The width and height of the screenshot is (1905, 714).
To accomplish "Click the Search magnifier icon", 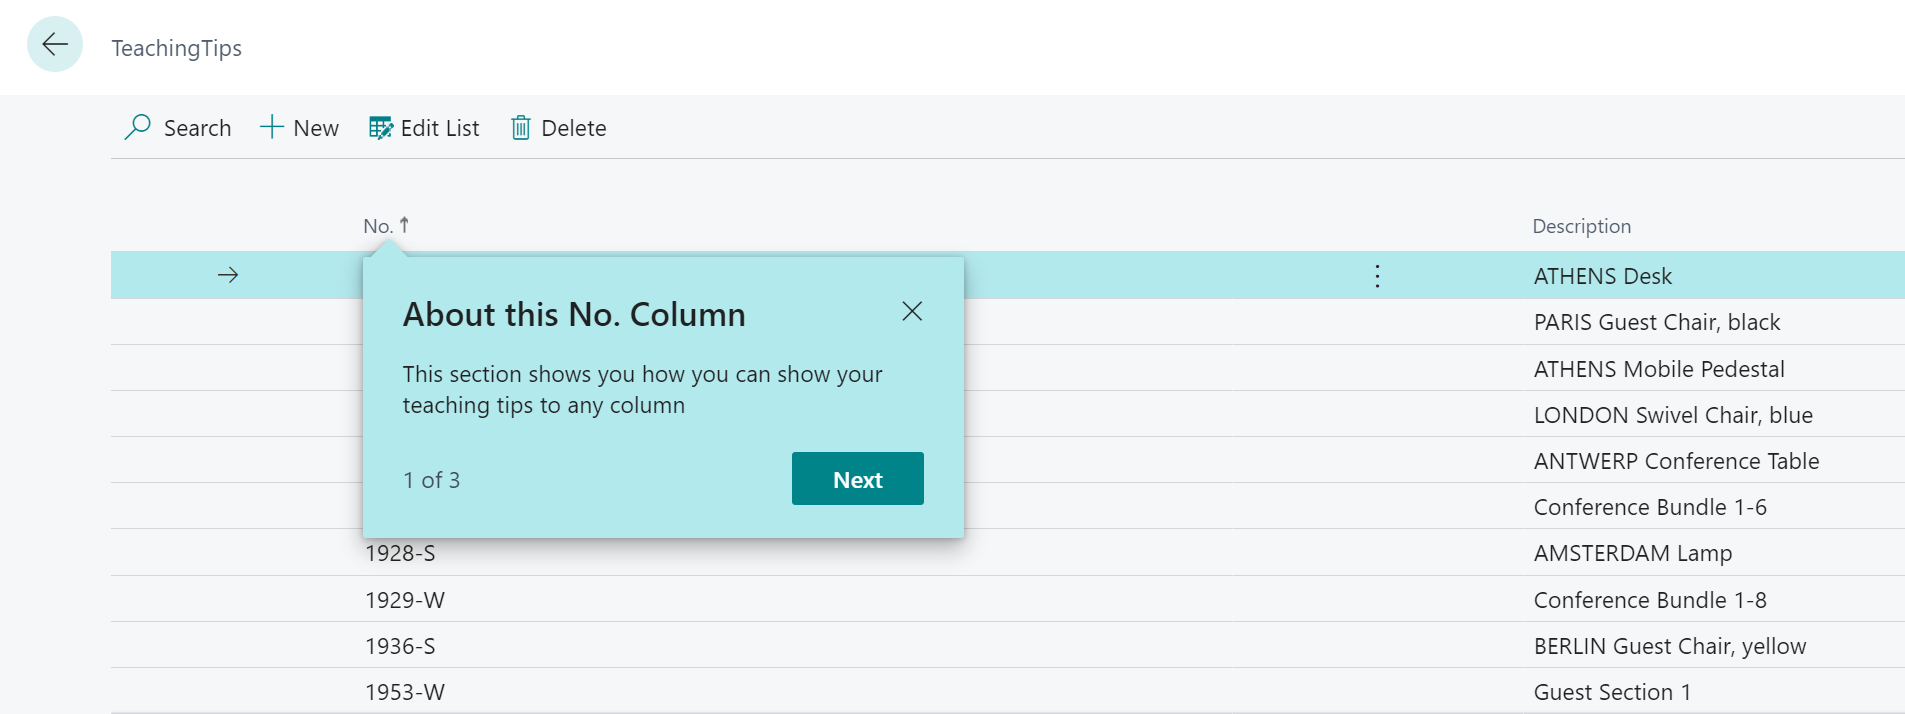I will pyautogui.click(x=137, y=127).
